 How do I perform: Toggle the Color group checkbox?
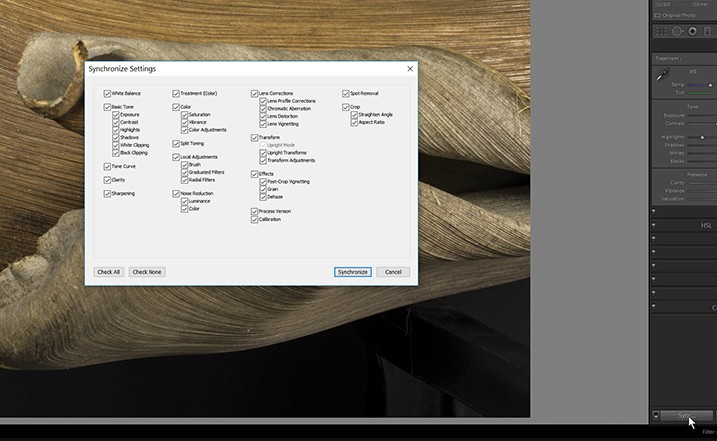point(176,107)
